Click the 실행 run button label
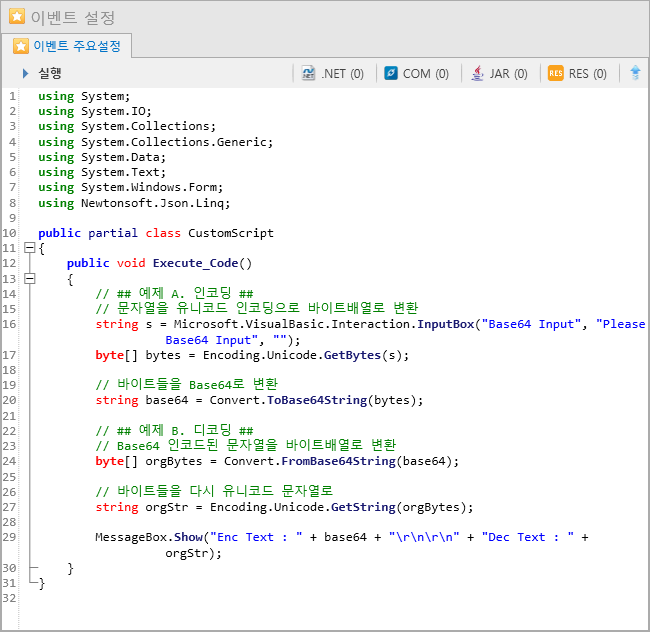Image resolution: width=650 pixels, height=632 pixels. (50, 73)
